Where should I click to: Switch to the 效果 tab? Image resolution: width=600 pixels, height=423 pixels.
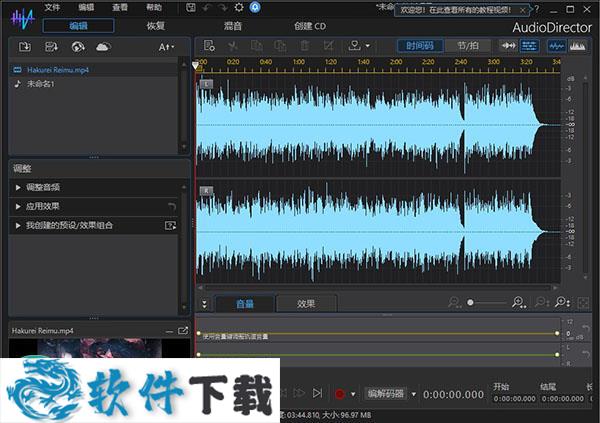(x=306, y=304)
